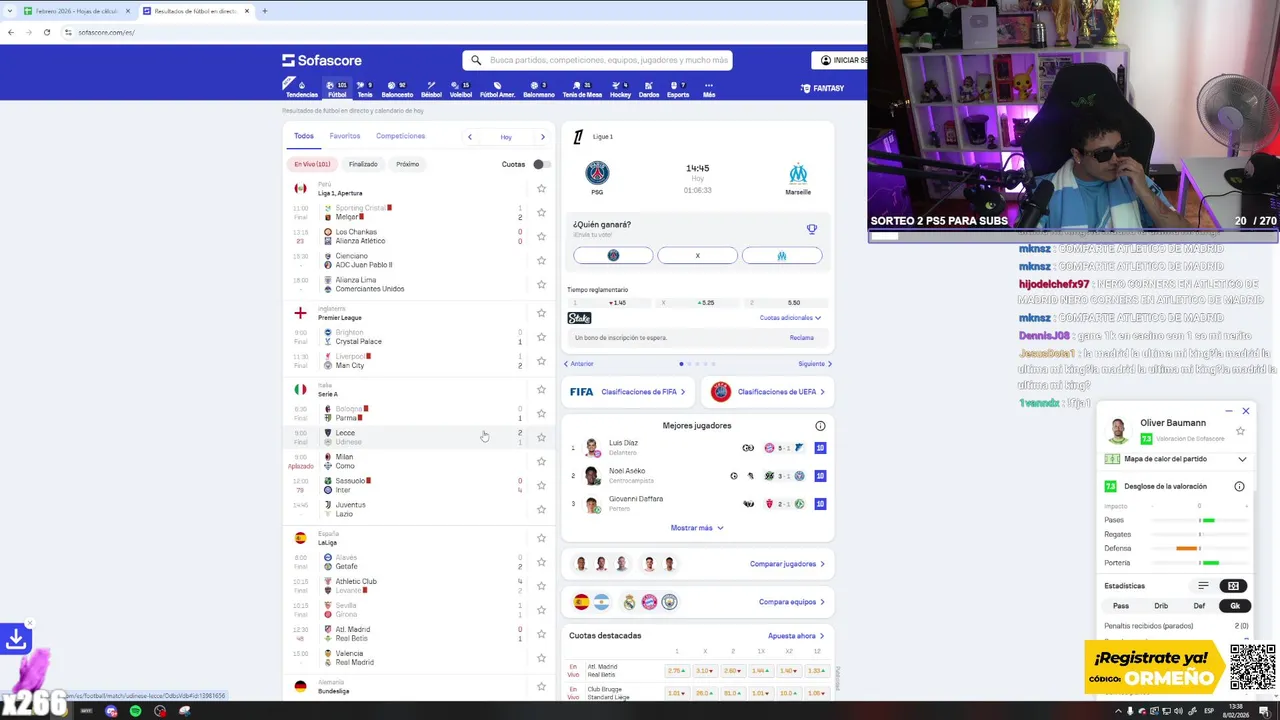This screenshot has width=1280, height=720.
Task: Reload the browser page
Action: pyautogui.click(x=47, y=32)
